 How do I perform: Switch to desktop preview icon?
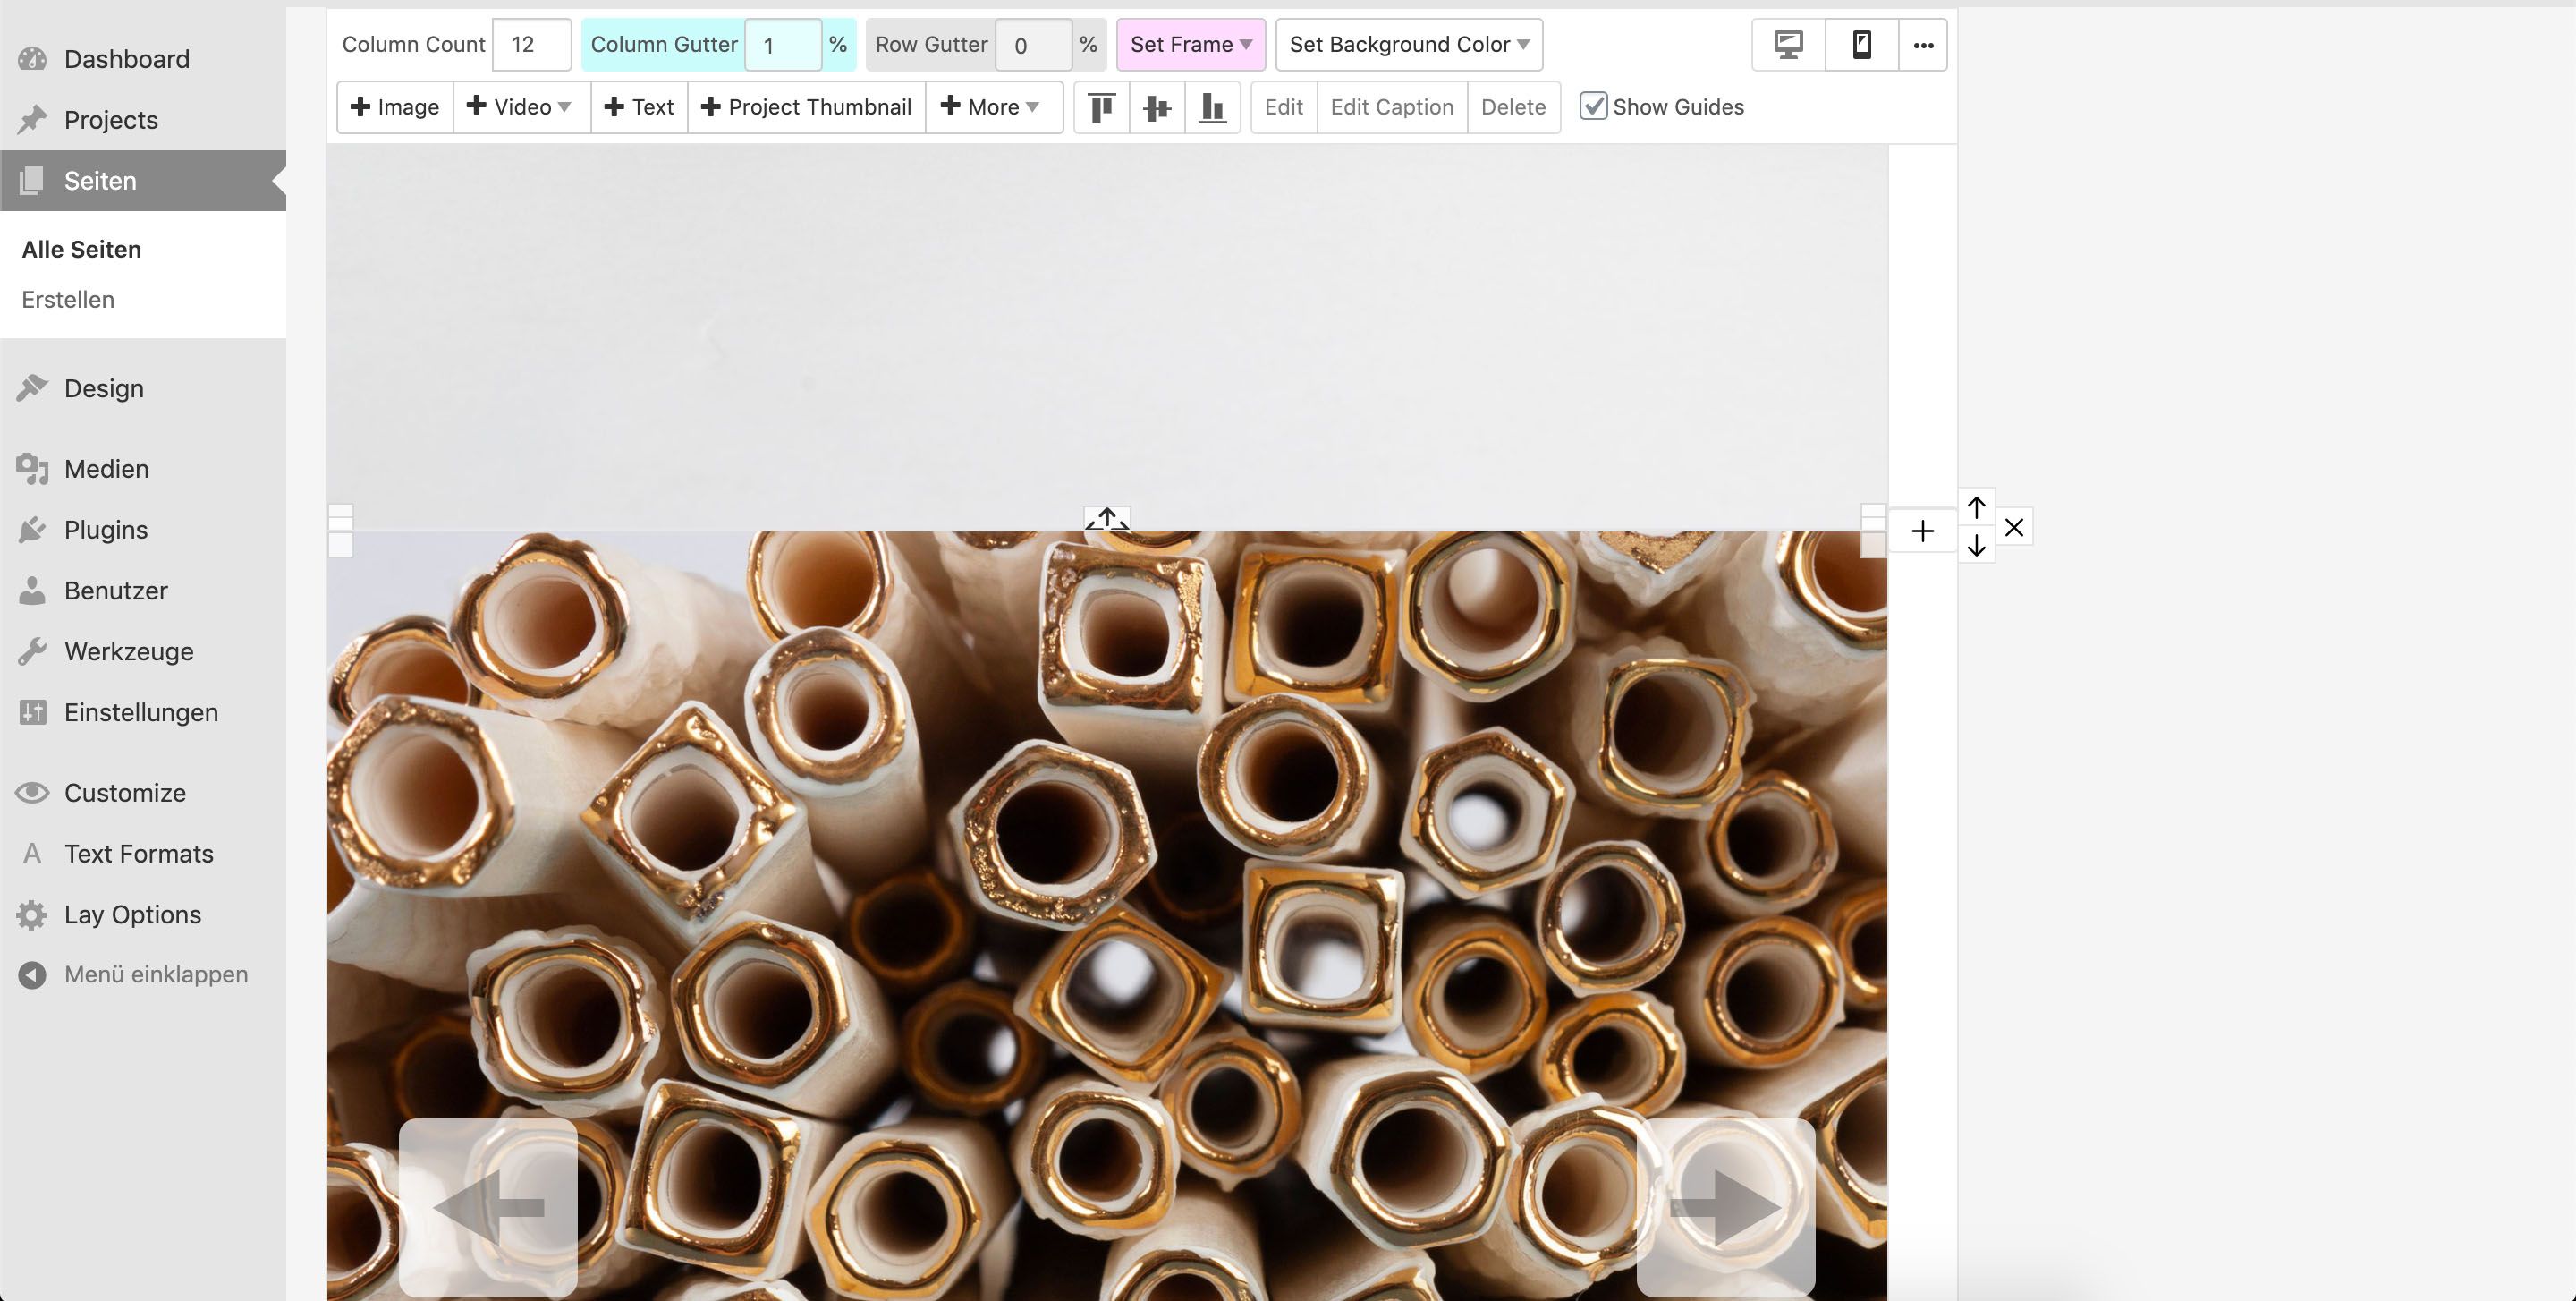(x=1788, y=45)
